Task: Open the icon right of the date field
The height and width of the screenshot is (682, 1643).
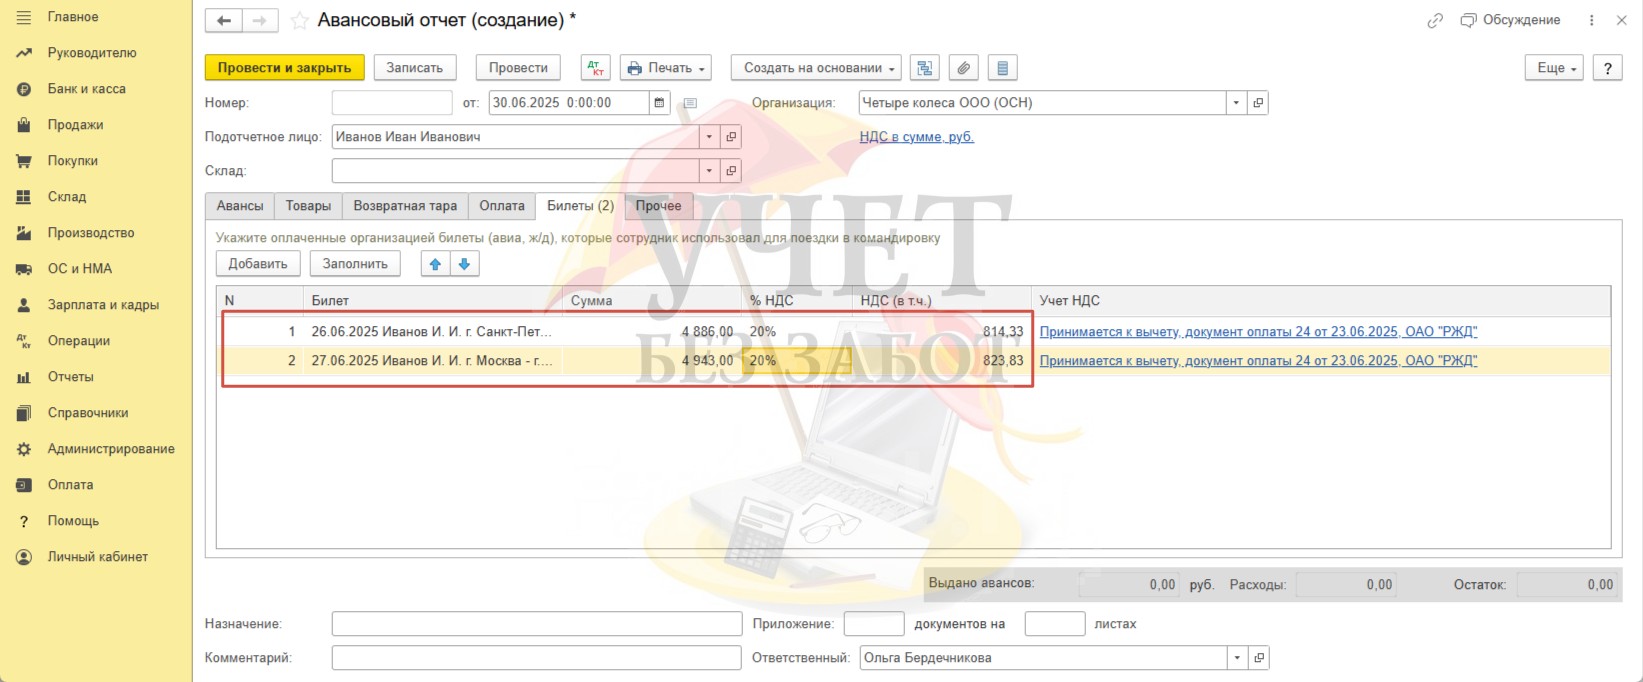Action: 690,103
